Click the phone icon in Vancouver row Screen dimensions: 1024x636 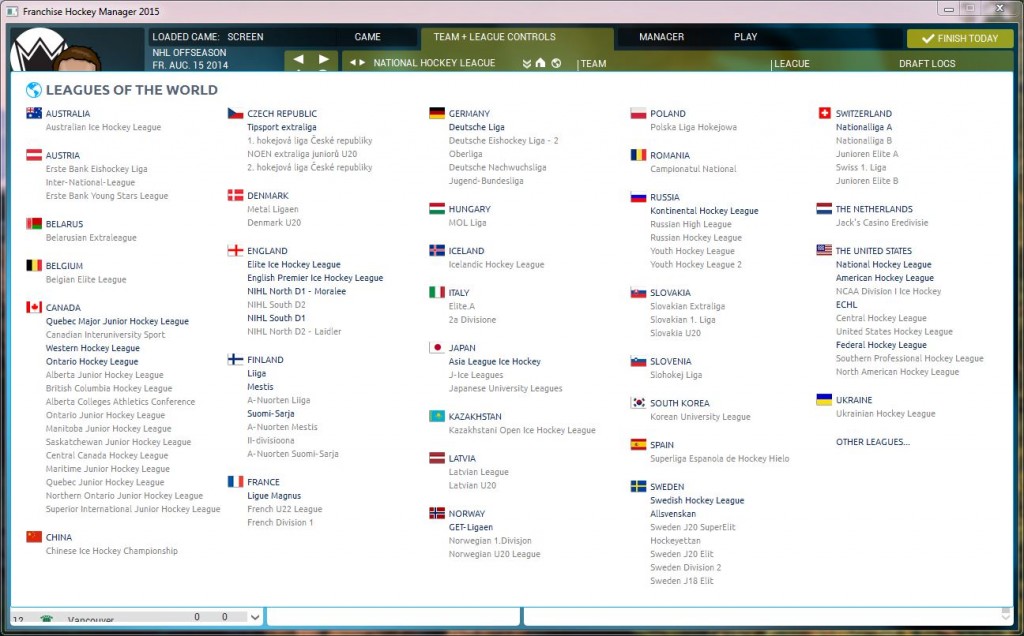(46, 618)
